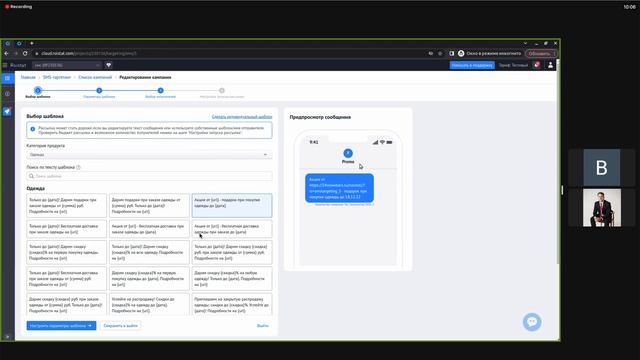Click the address bar URL
Viewport: 640px width, 360px height.
[89, 53]
